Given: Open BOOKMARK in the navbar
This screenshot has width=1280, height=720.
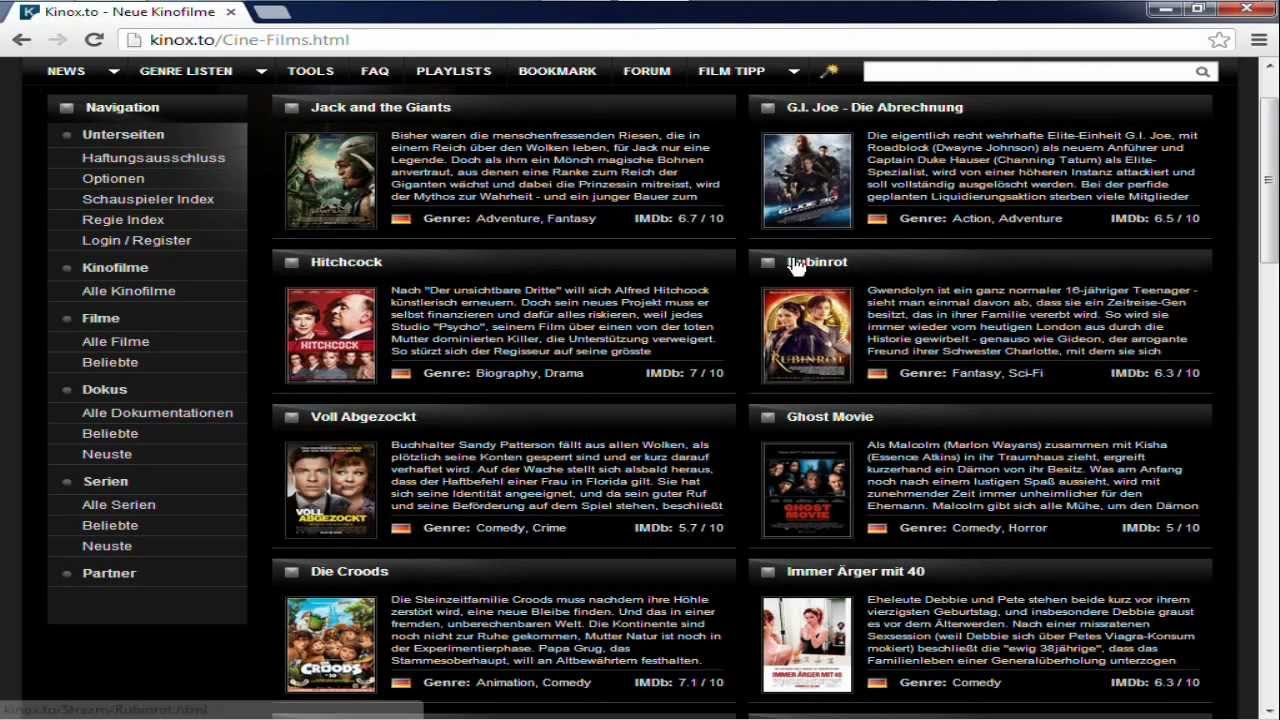Looking at the screenshot, I should pos(557,71).
